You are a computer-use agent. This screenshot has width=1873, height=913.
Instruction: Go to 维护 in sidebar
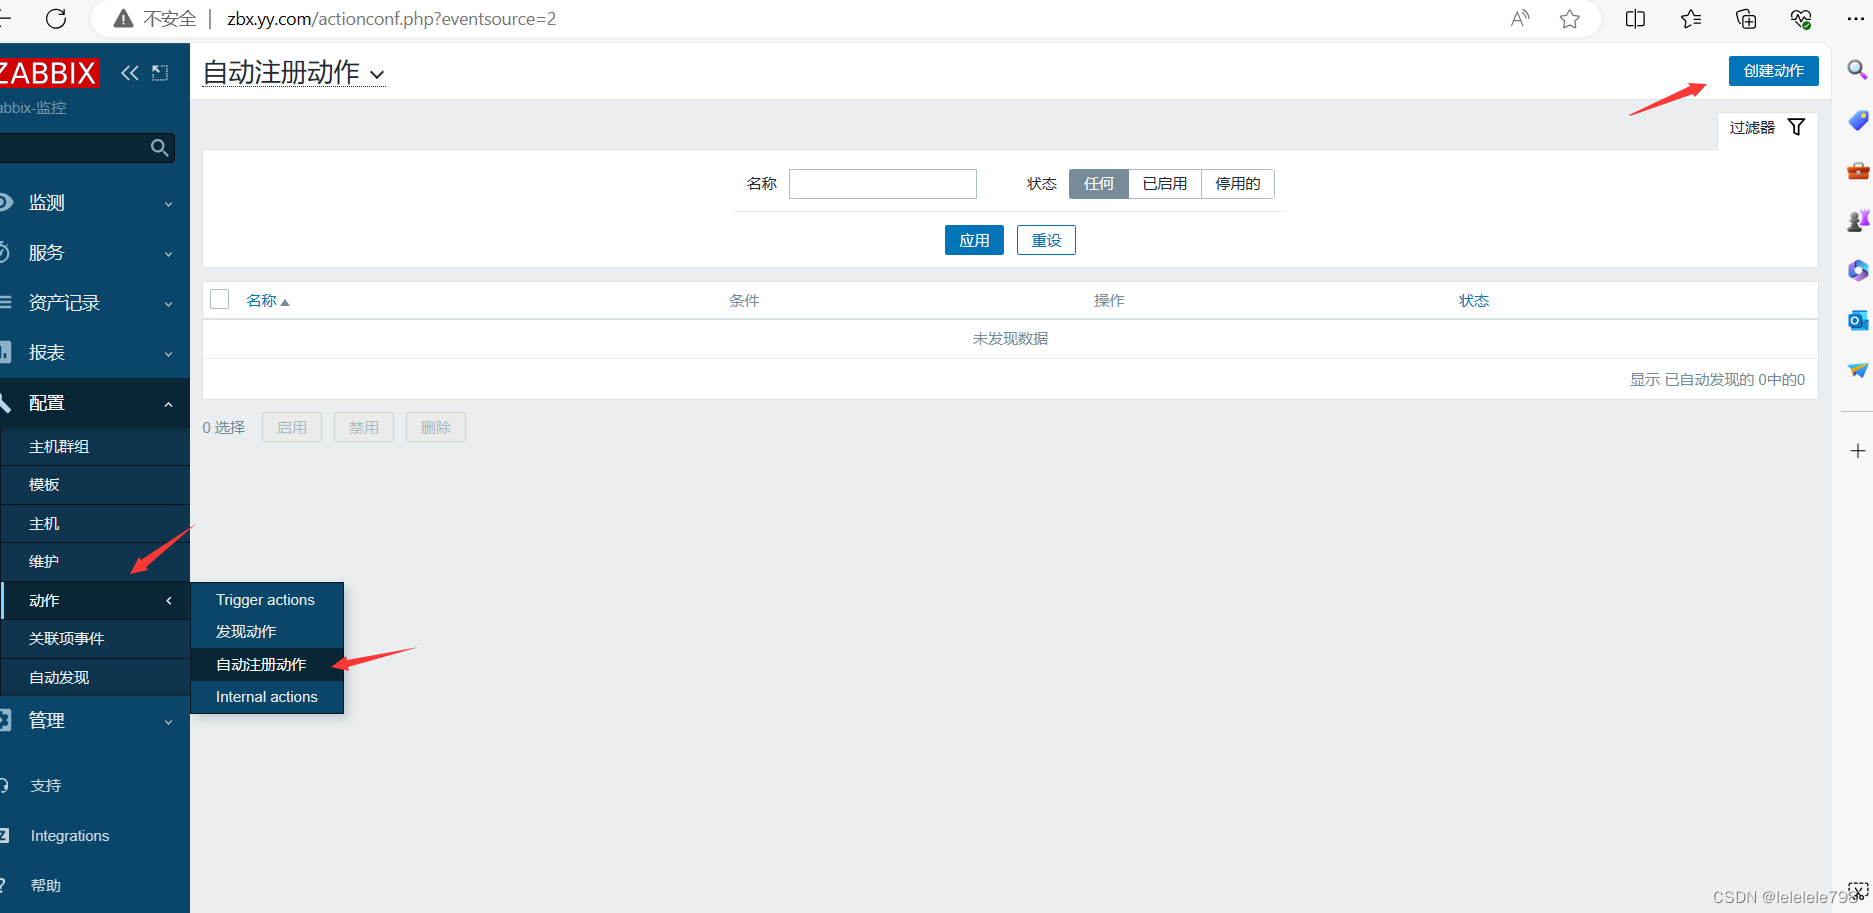(95, 562)
